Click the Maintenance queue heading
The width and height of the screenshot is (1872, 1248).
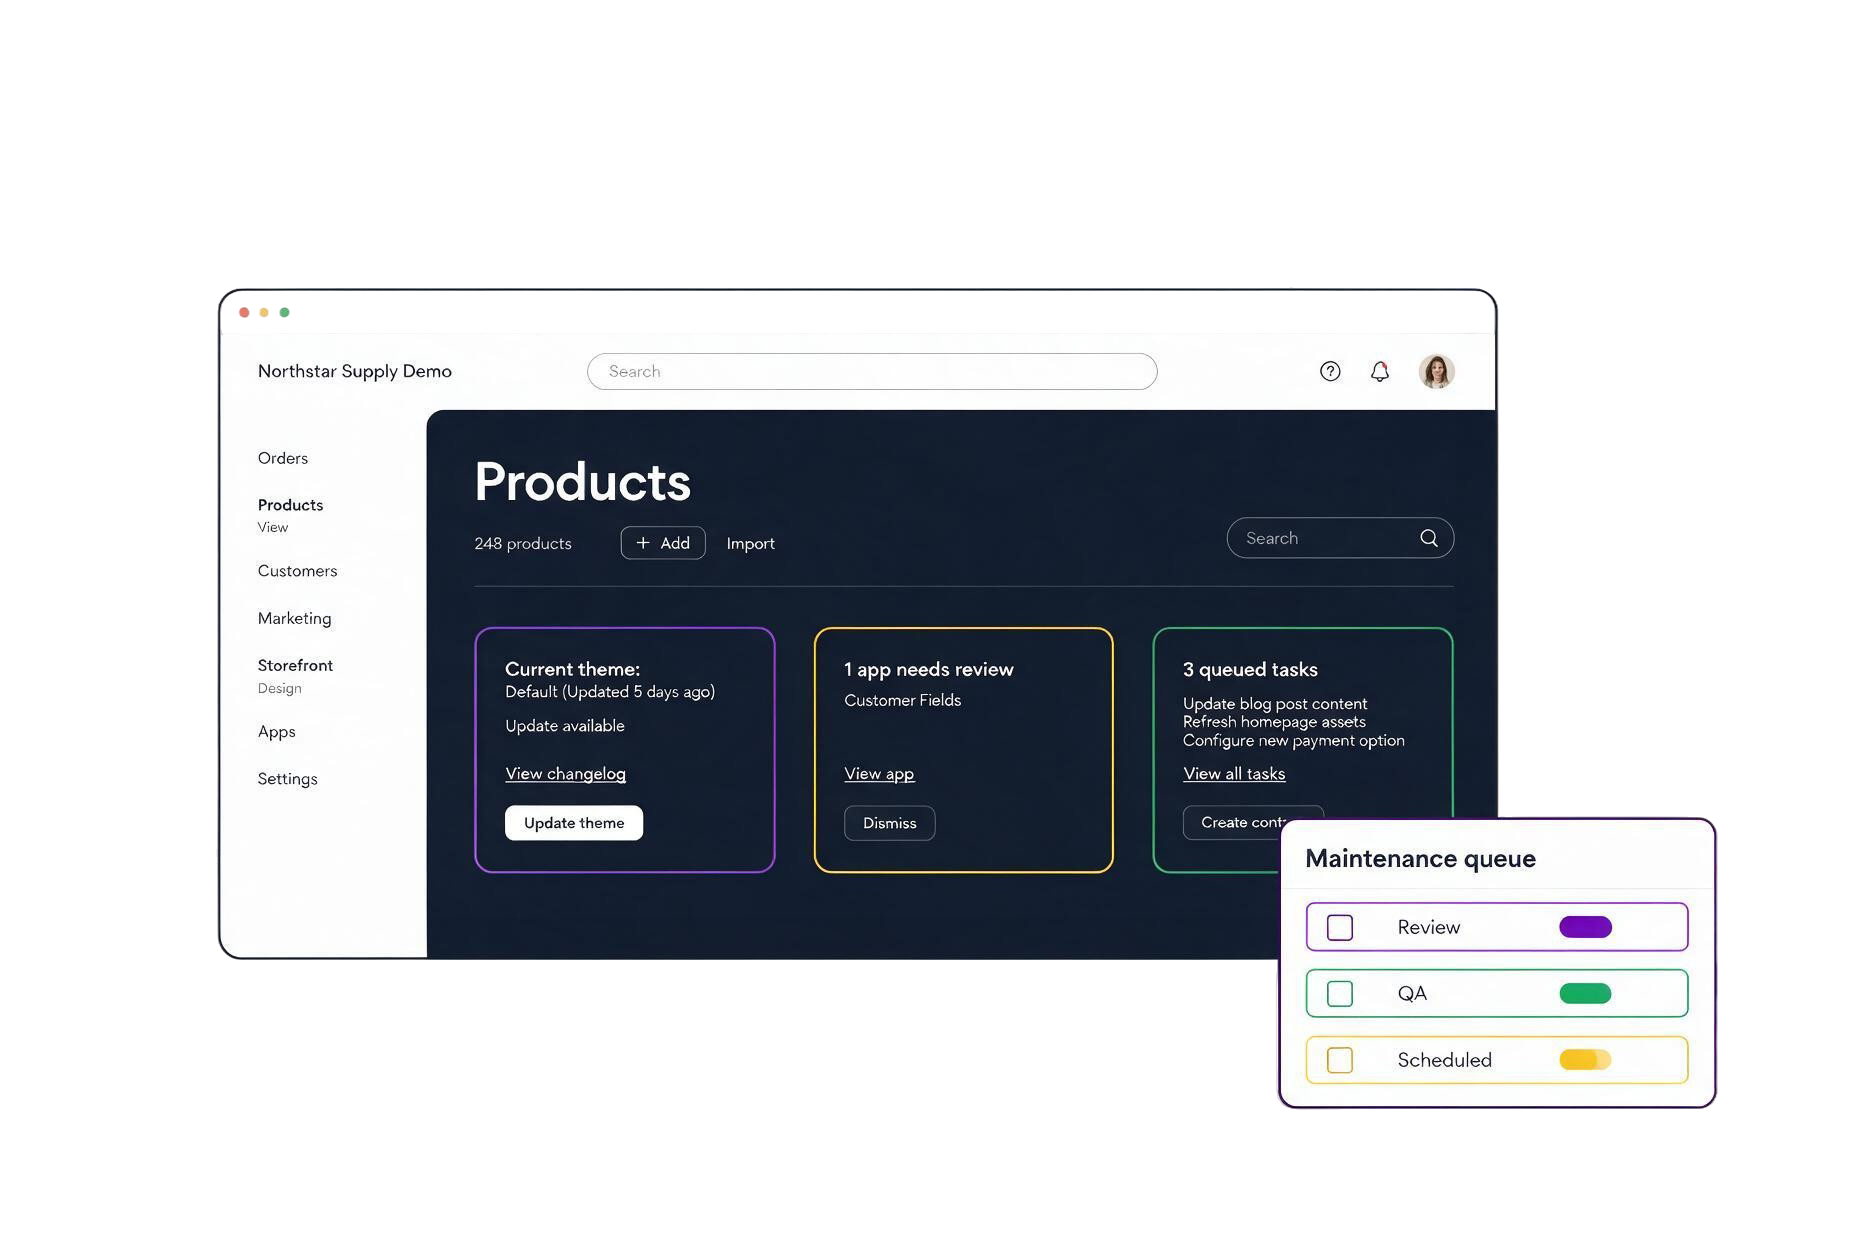(1420, 859)
